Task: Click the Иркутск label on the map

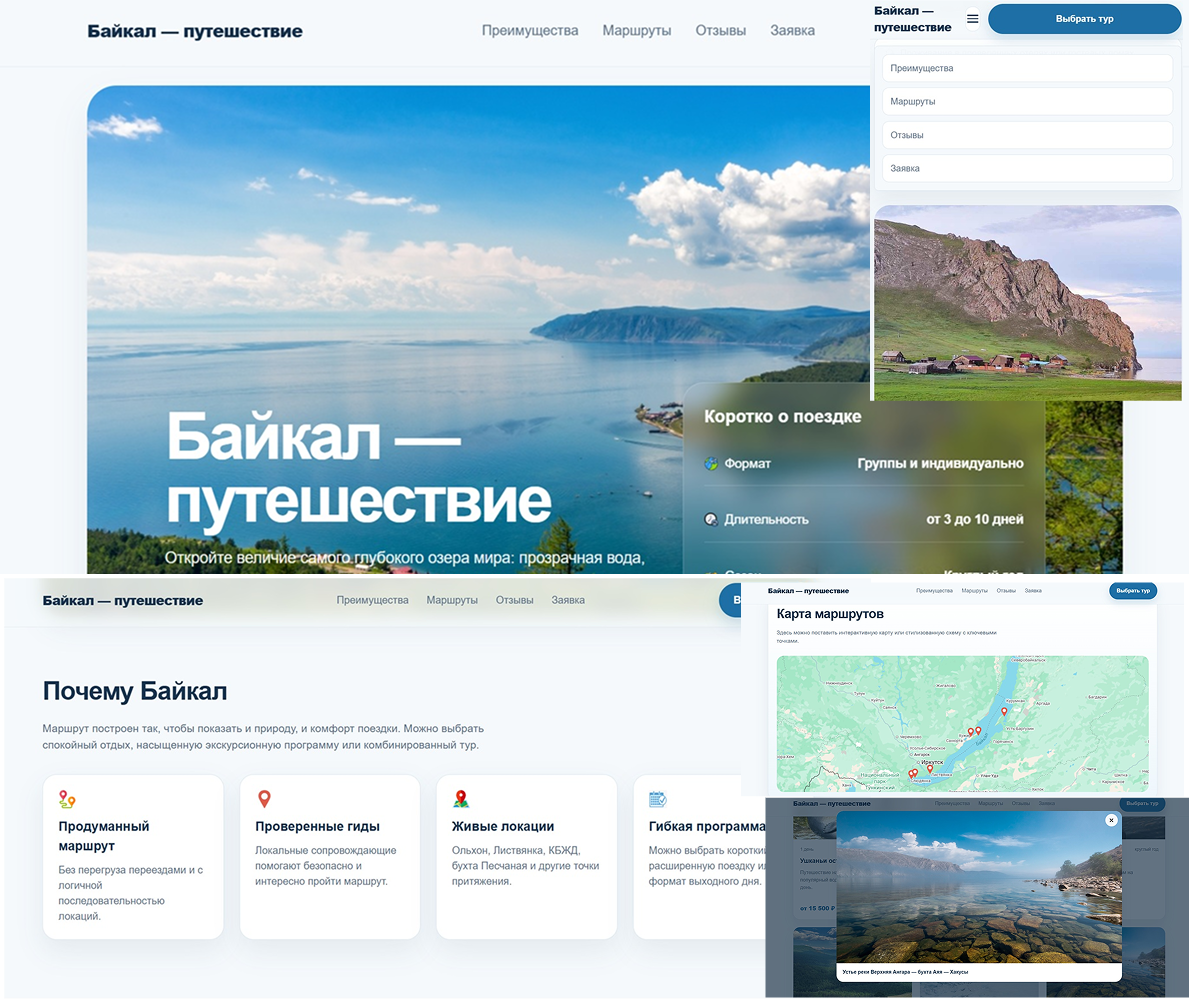Action: click(x=932, y=762)
